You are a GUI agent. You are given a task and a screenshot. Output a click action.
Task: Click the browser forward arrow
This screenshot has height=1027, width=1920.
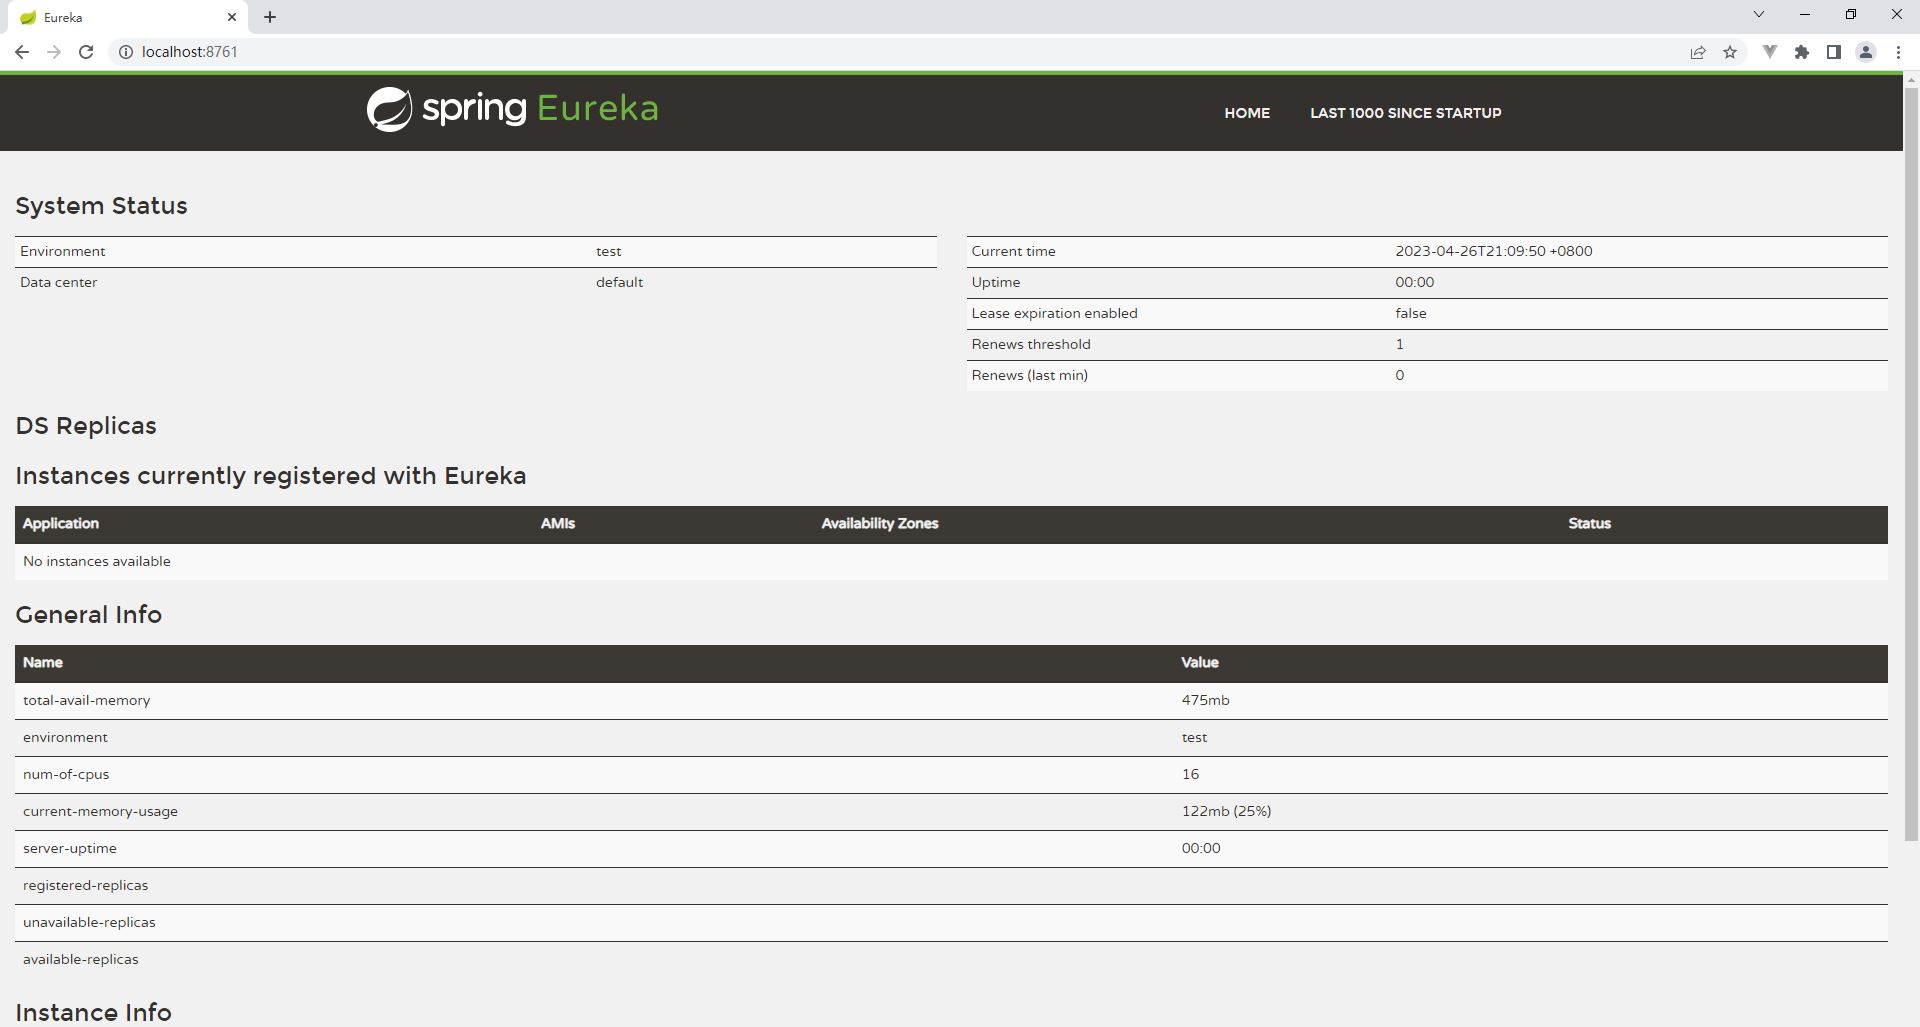54,52
